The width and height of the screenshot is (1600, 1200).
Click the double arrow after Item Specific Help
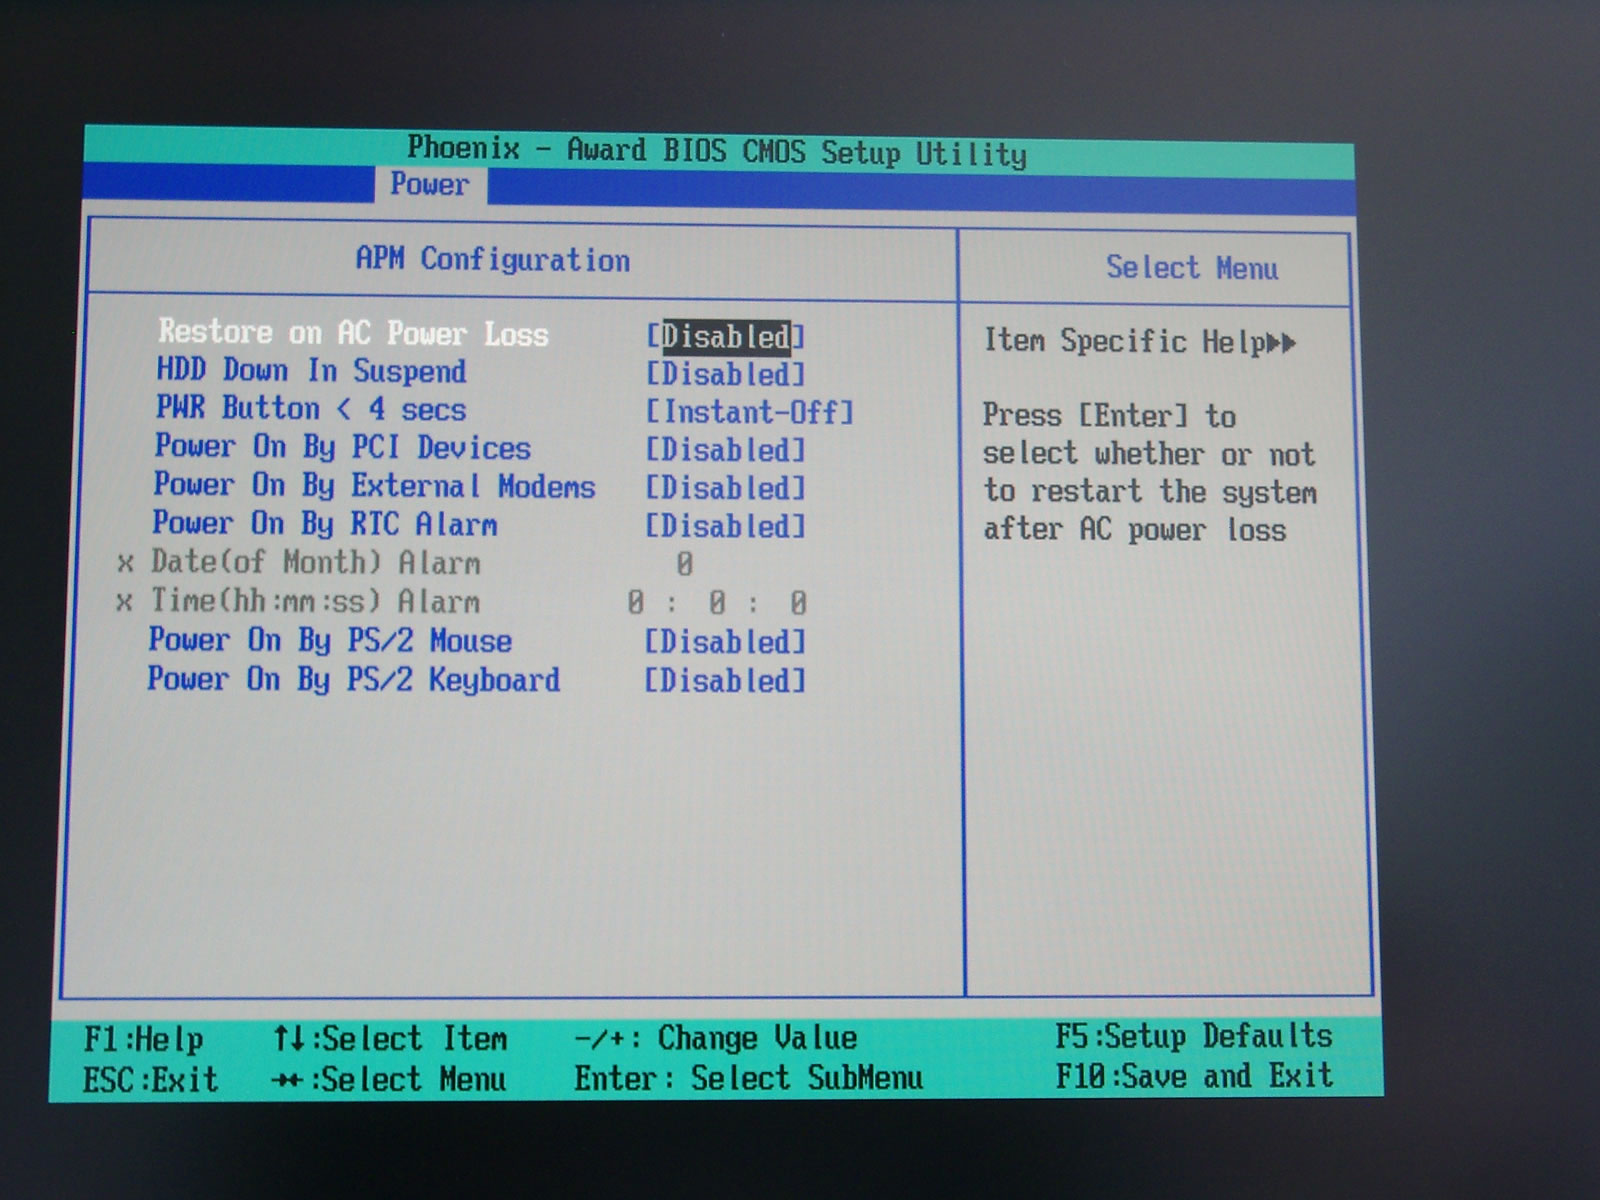[x=1281, y=344]
